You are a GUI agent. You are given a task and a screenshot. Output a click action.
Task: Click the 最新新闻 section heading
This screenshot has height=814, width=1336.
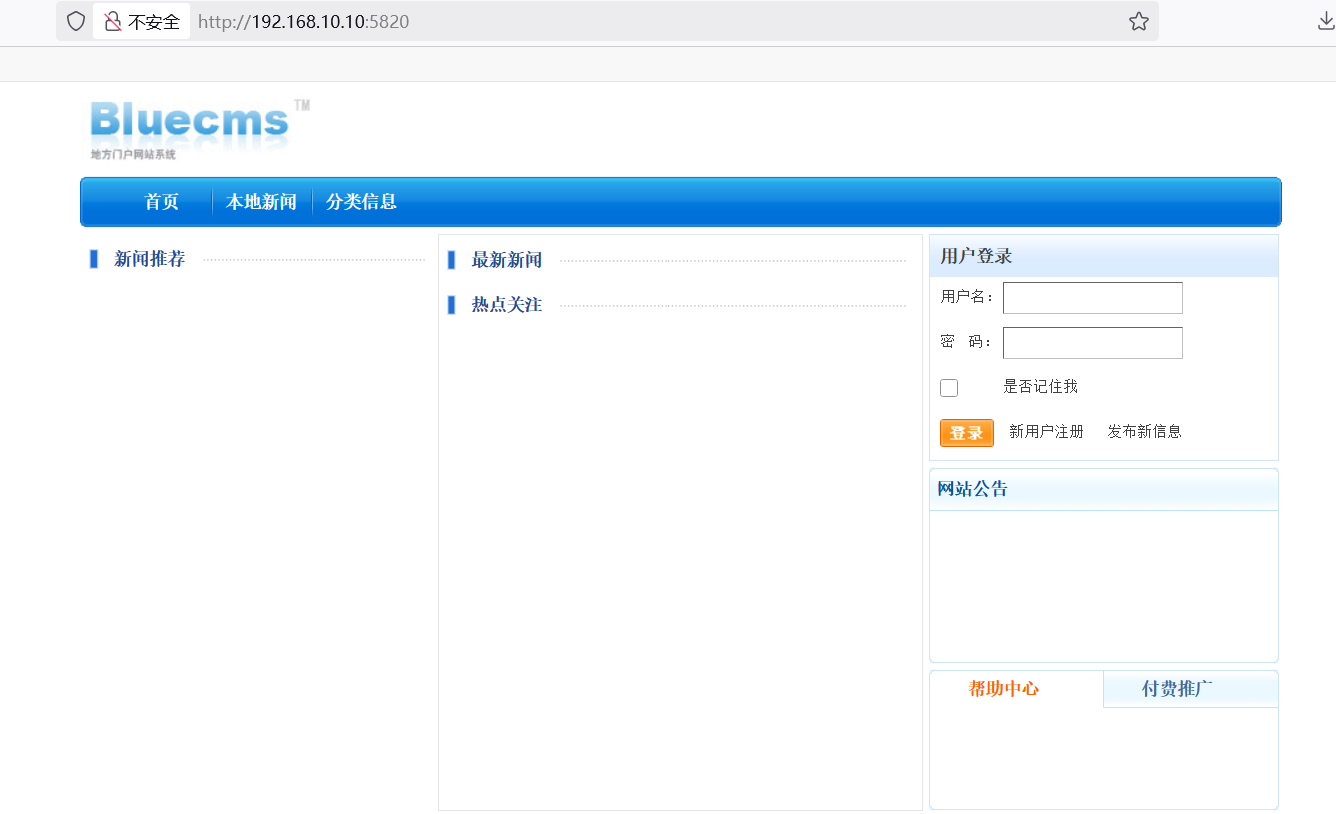point(506,260)
